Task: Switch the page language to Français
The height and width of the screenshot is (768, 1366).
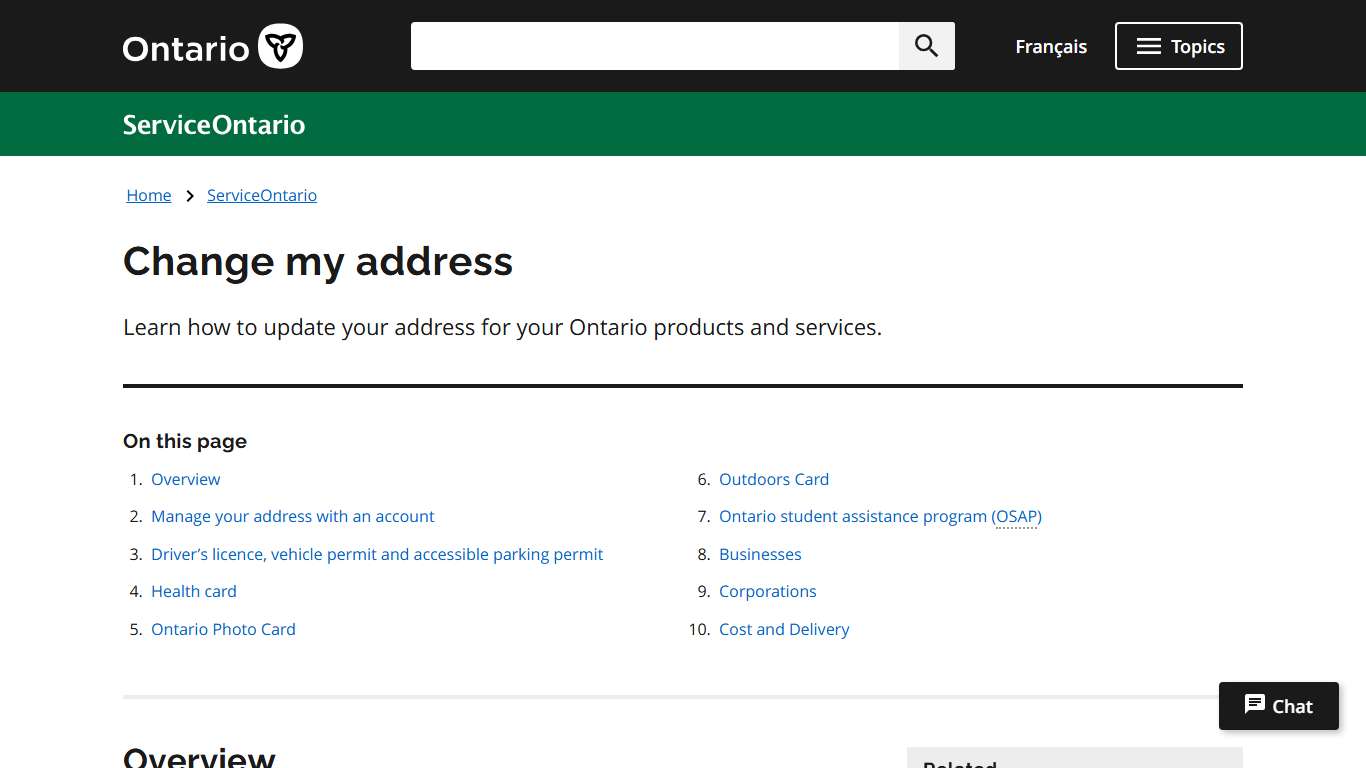Action: click(1050, 46)
